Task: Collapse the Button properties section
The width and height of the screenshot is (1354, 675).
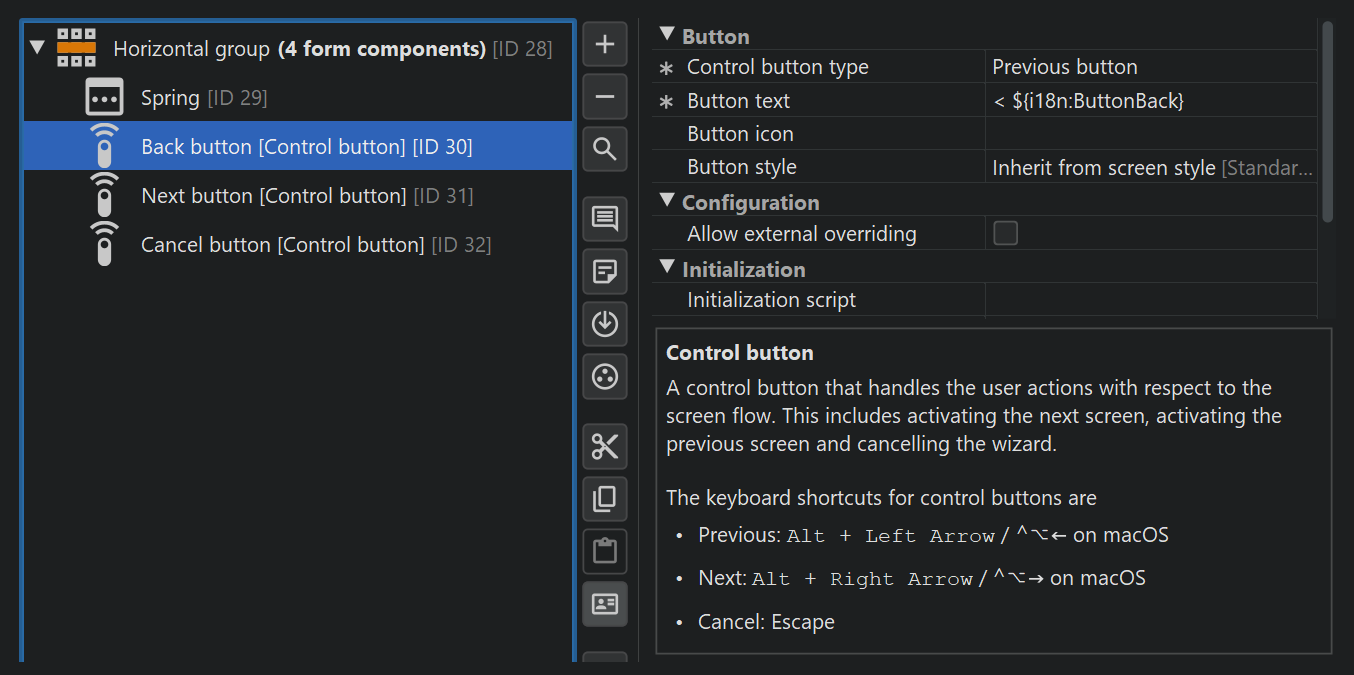Action: 667,35
